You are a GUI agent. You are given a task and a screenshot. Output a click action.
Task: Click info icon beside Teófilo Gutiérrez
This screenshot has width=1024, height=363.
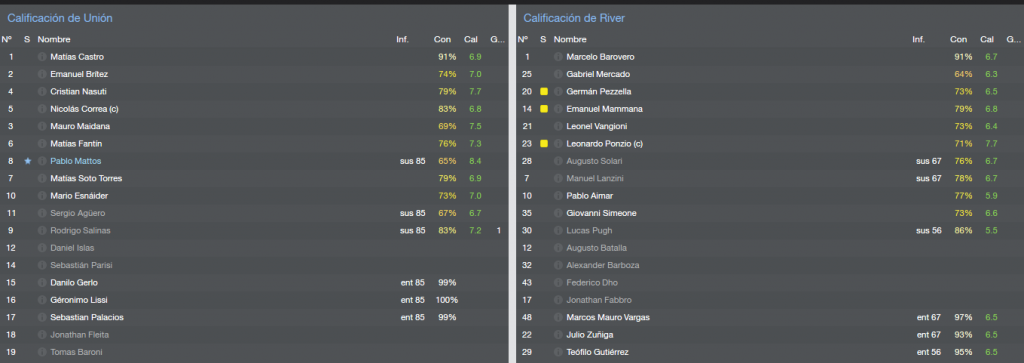558,353
